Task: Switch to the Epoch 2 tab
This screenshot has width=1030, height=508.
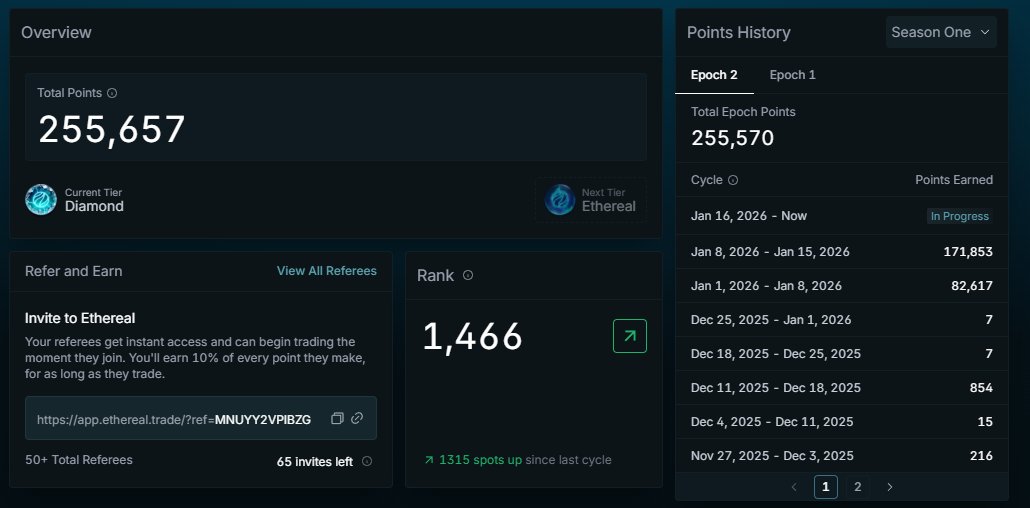Action: tap(714, 75)
